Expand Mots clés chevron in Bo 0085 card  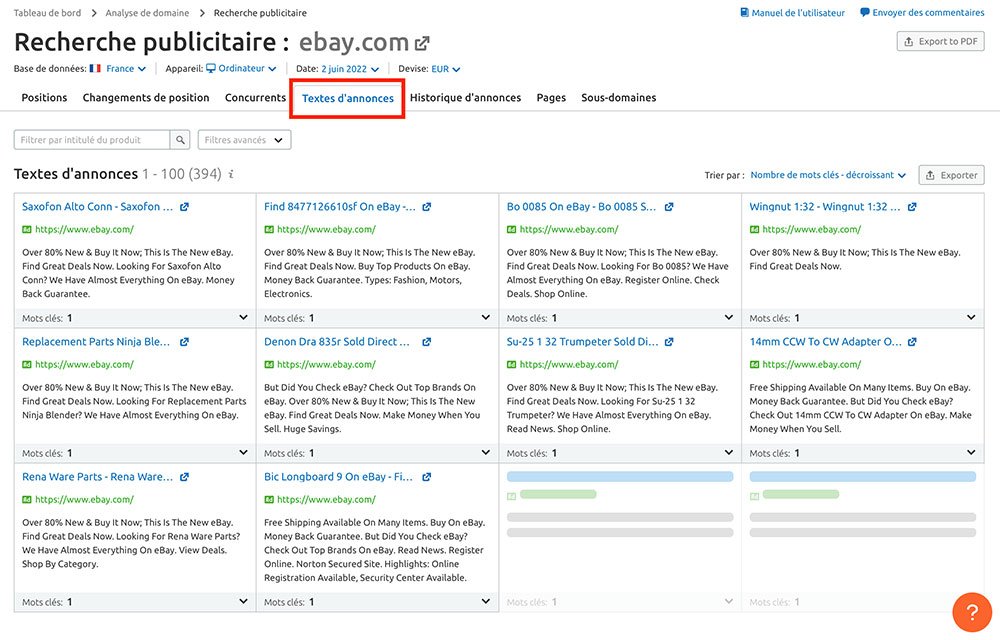[728, 317]
